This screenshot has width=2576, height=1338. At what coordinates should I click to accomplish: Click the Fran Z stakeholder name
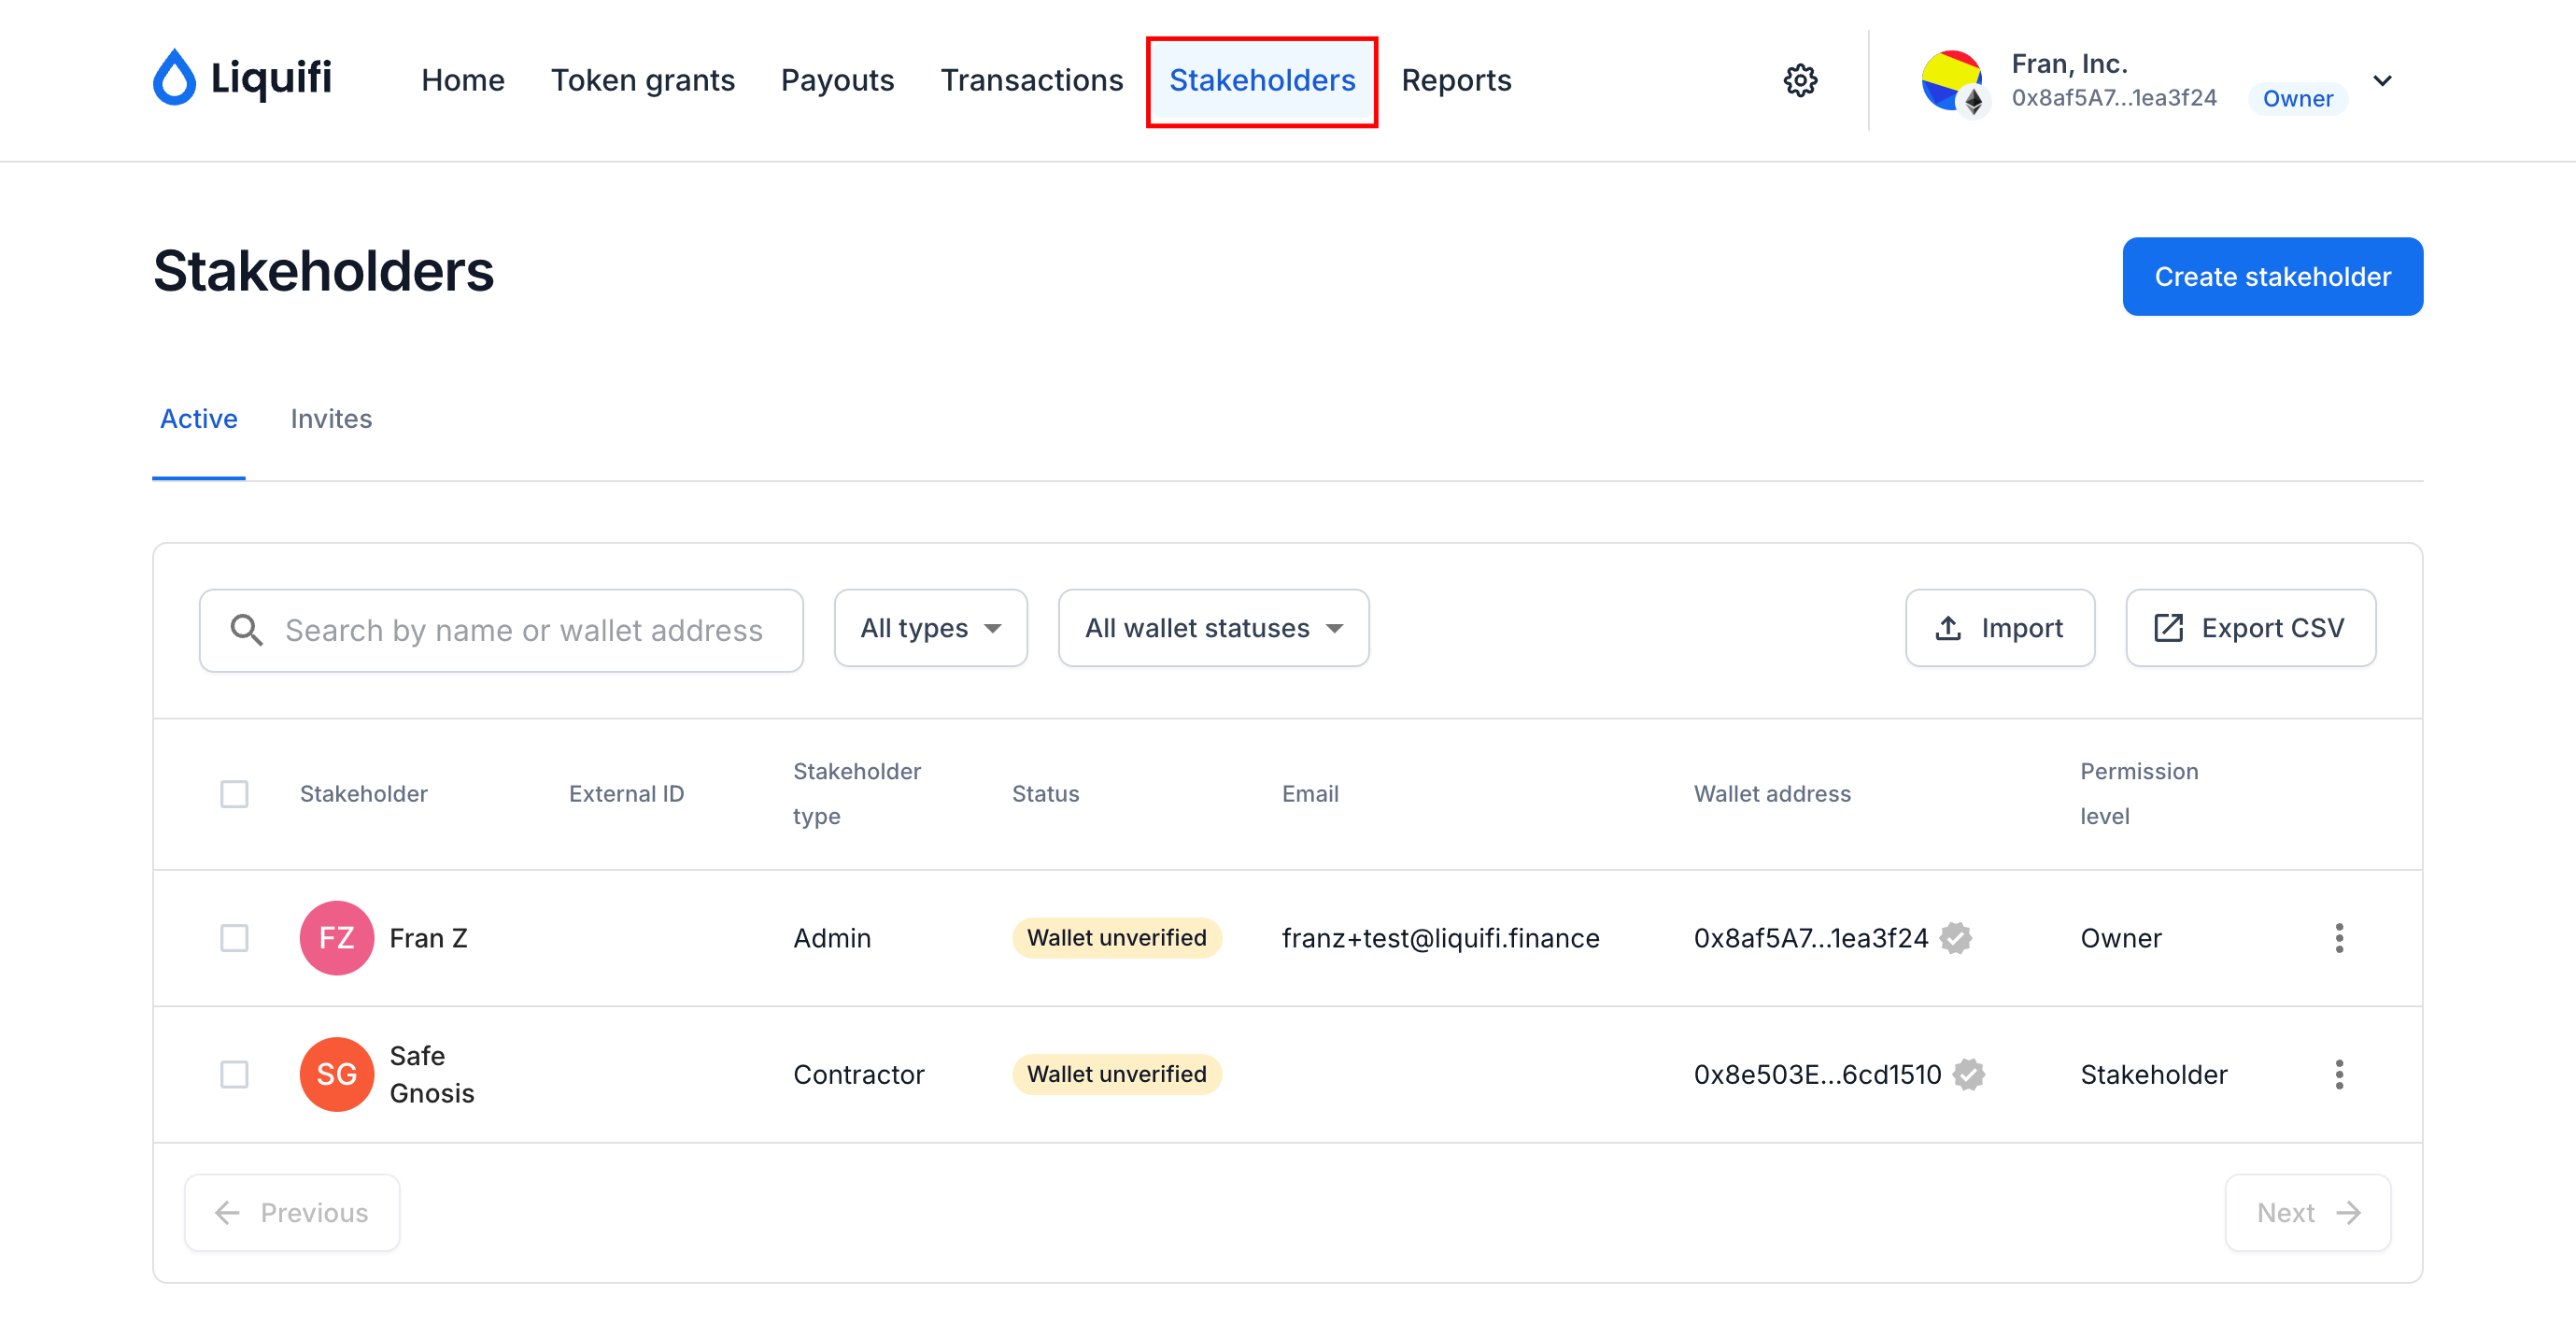coord(428,938)
